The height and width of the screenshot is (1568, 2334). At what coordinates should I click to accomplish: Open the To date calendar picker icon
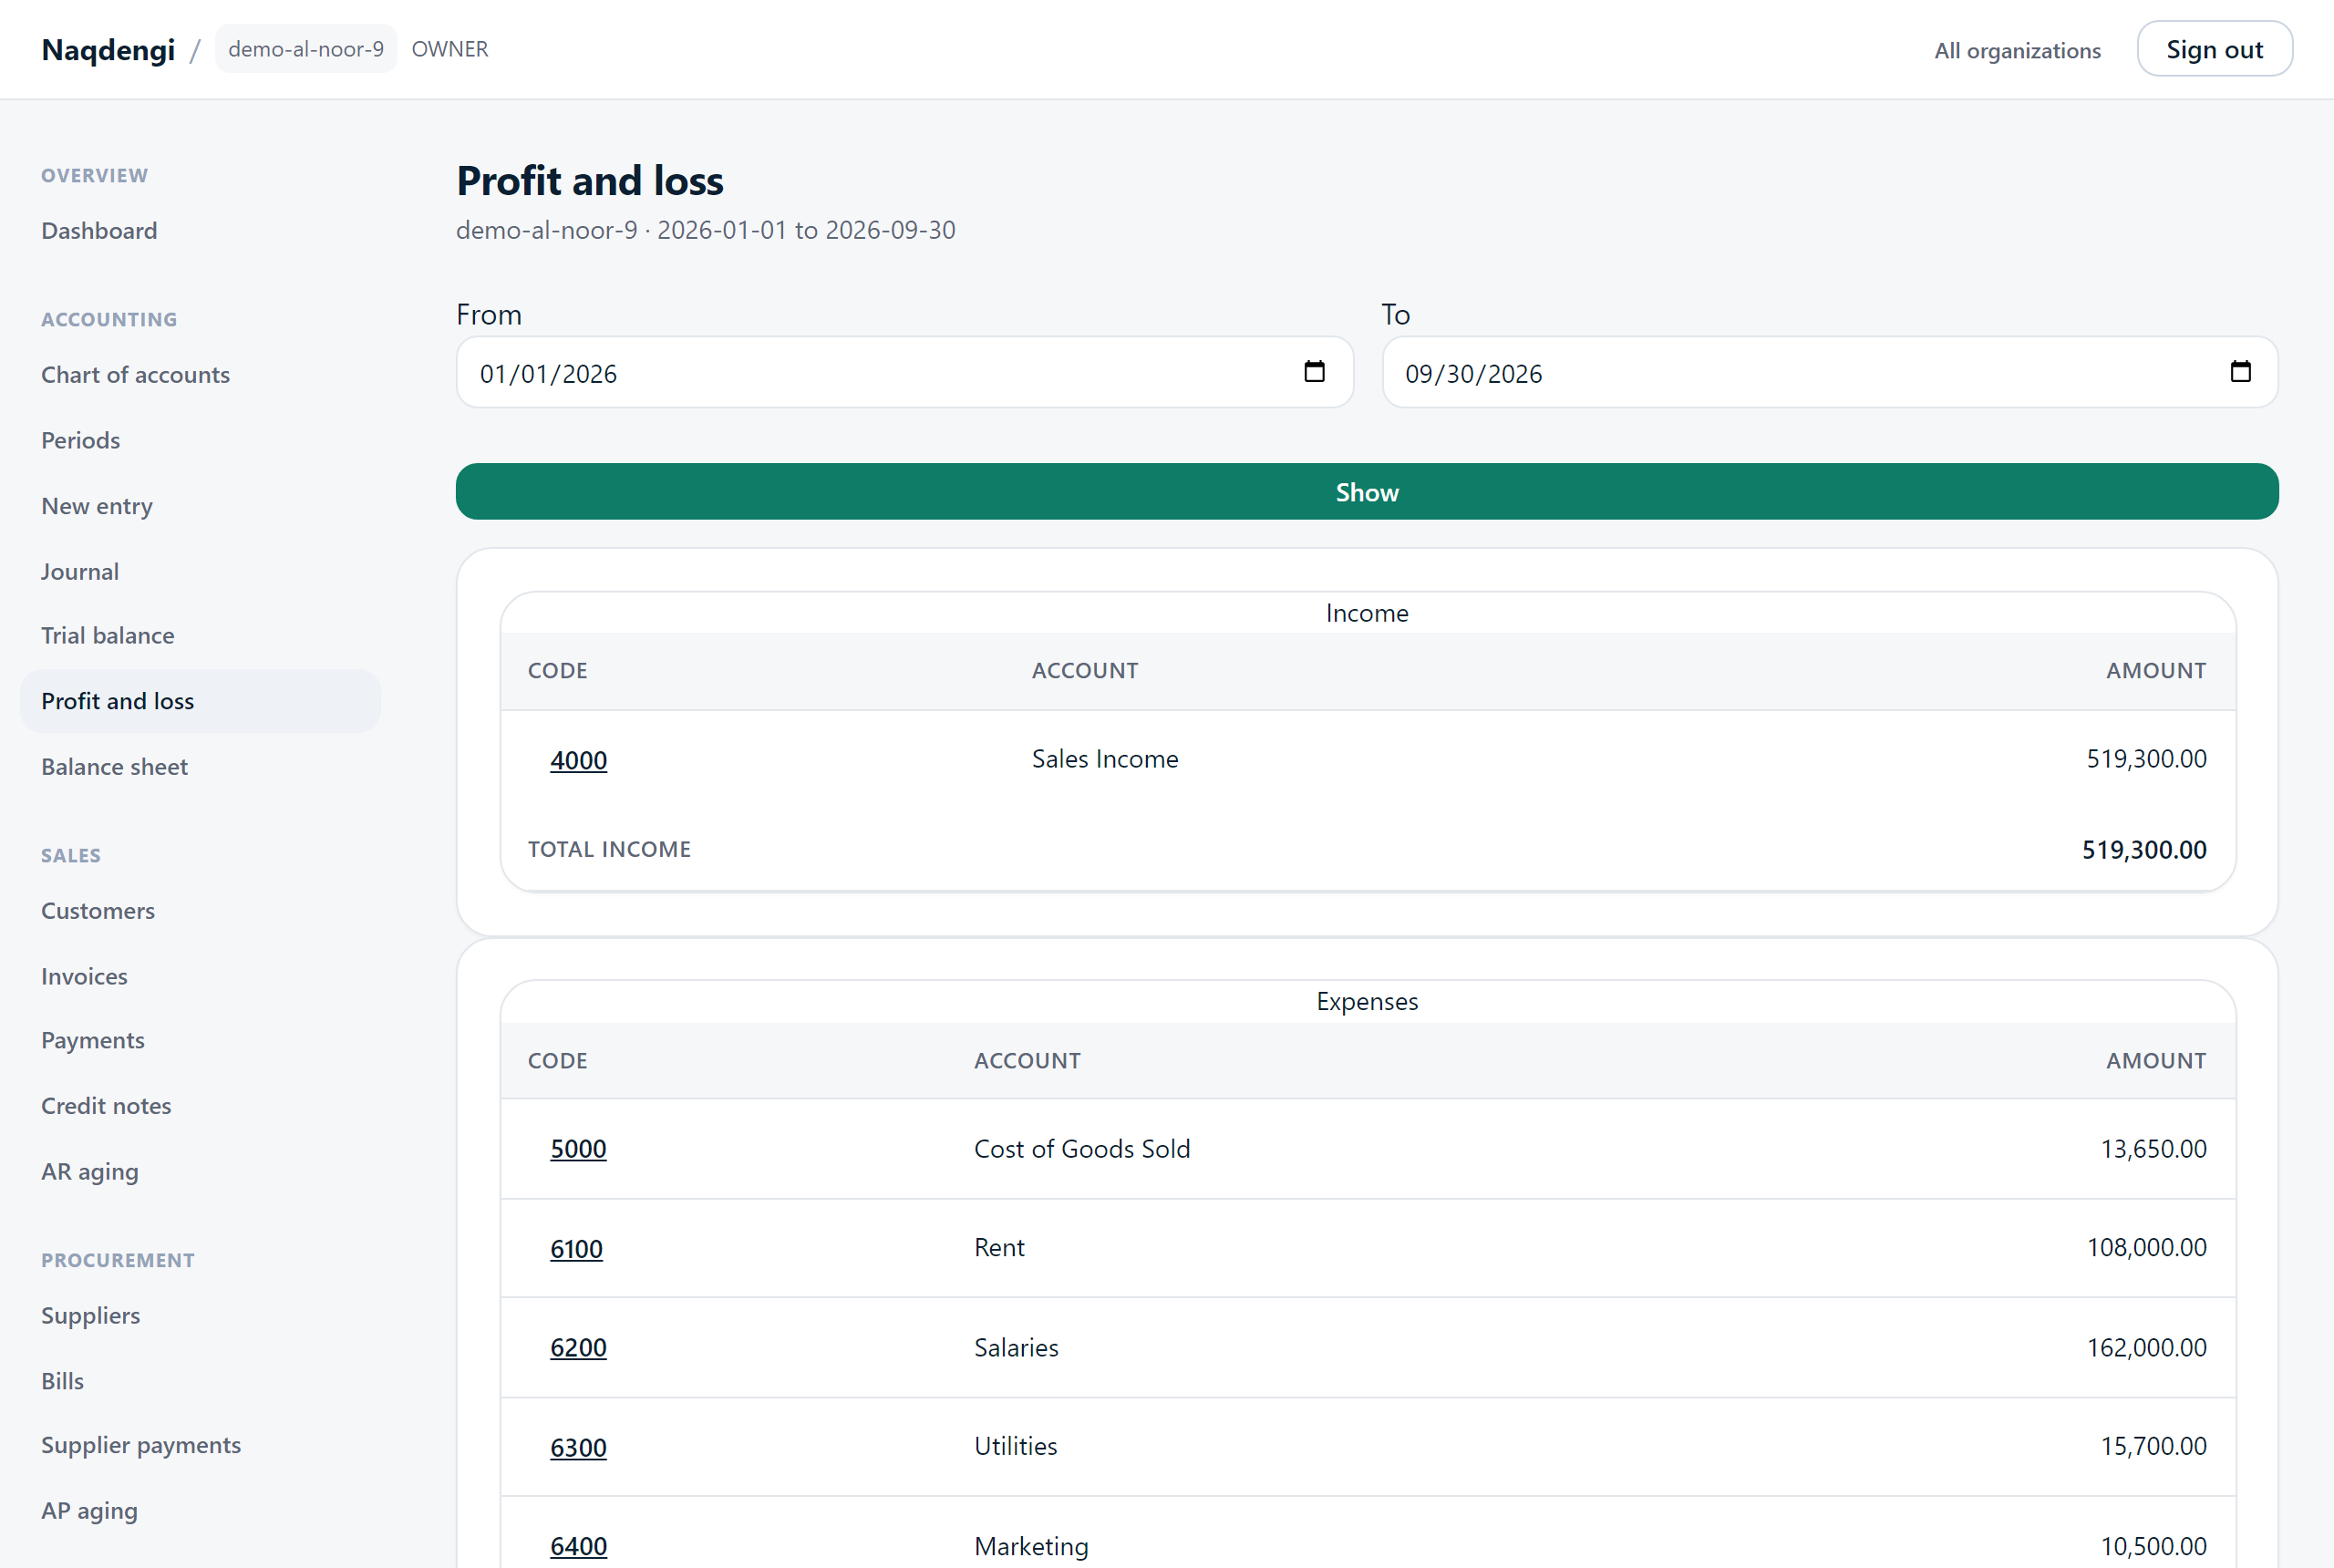click(2240, 372)
